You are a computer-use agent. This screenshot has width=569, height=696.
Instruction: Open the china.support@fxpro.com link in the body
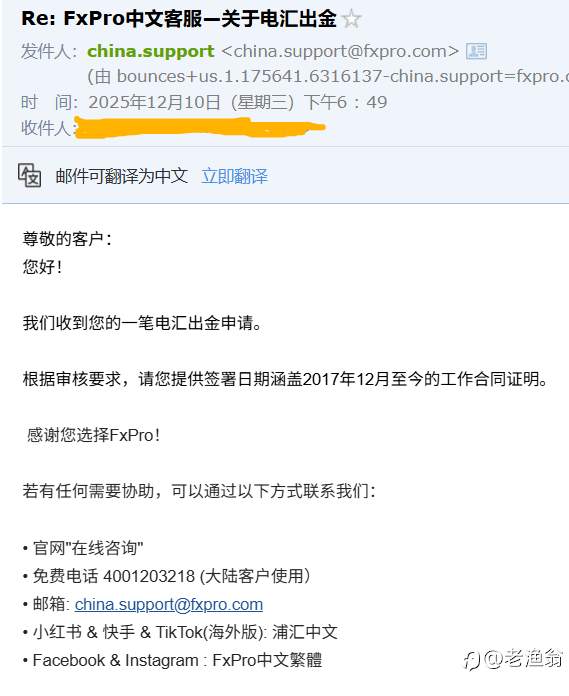click(169, 605)
